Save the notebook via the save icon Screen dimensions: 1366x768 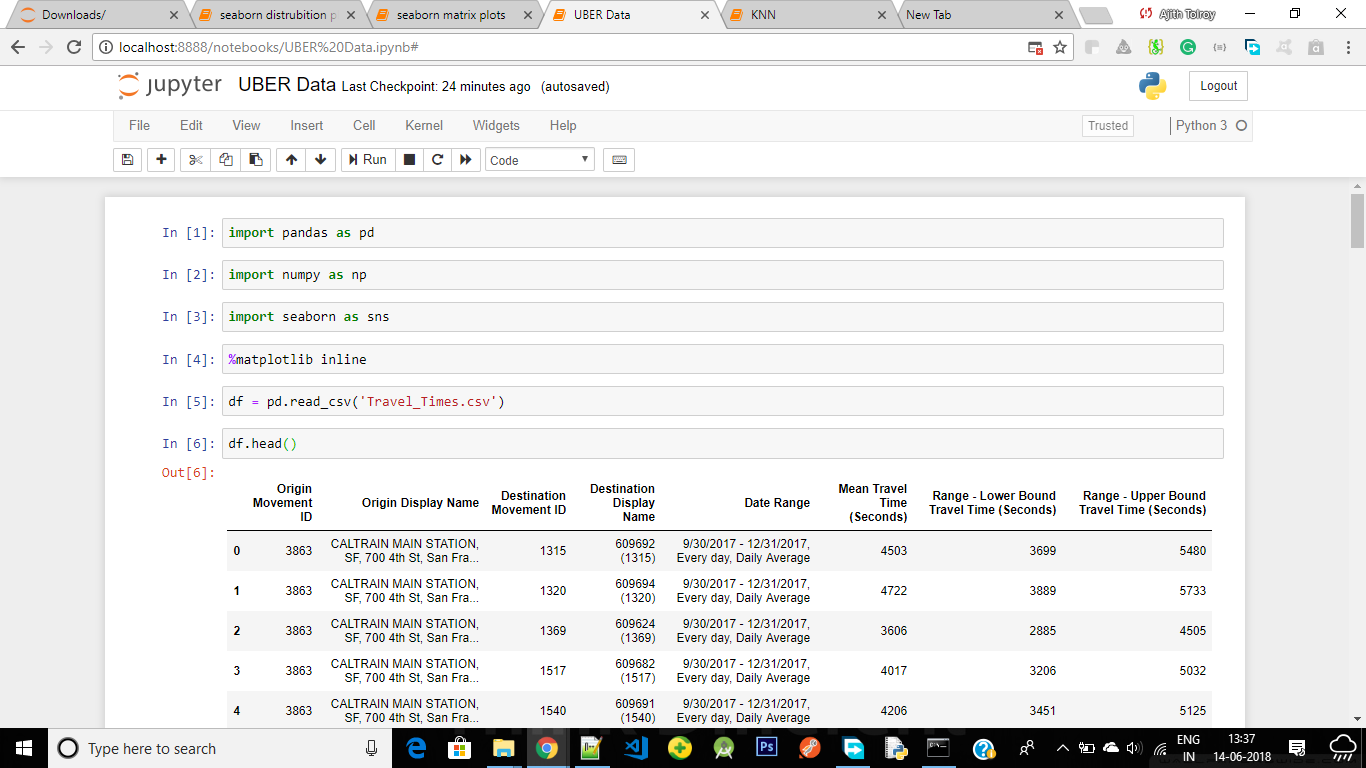[127, 159]
